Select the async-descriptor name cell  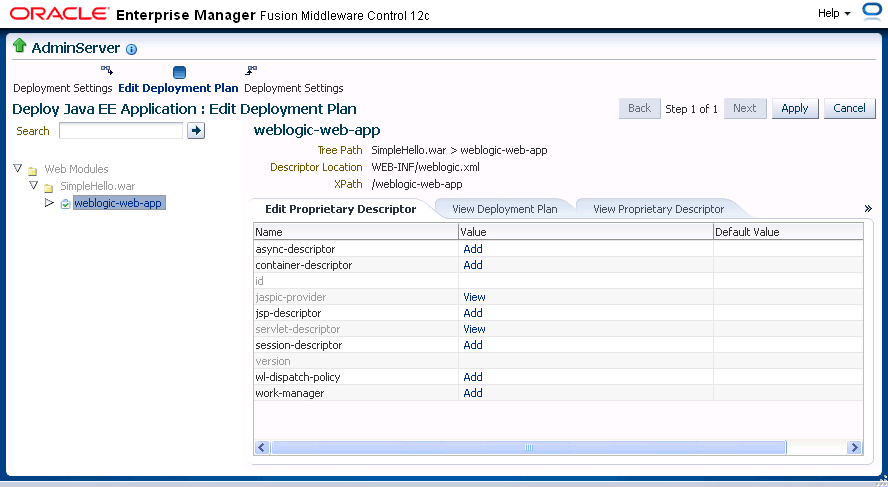[356, 249]
